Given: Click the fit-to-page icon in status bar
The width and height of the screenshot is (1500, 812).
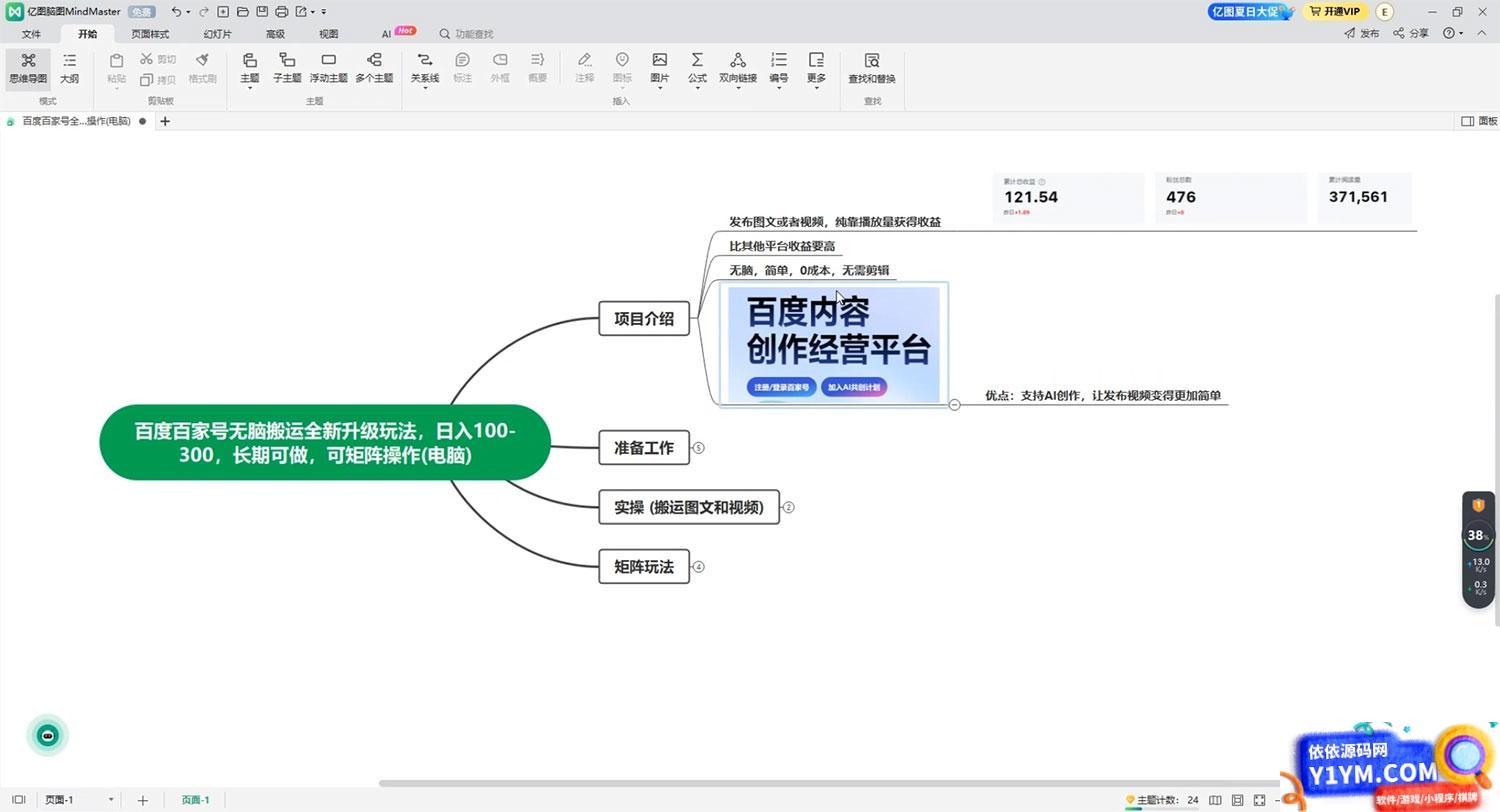Looking at the screenshot, I should click(1238, 800).
